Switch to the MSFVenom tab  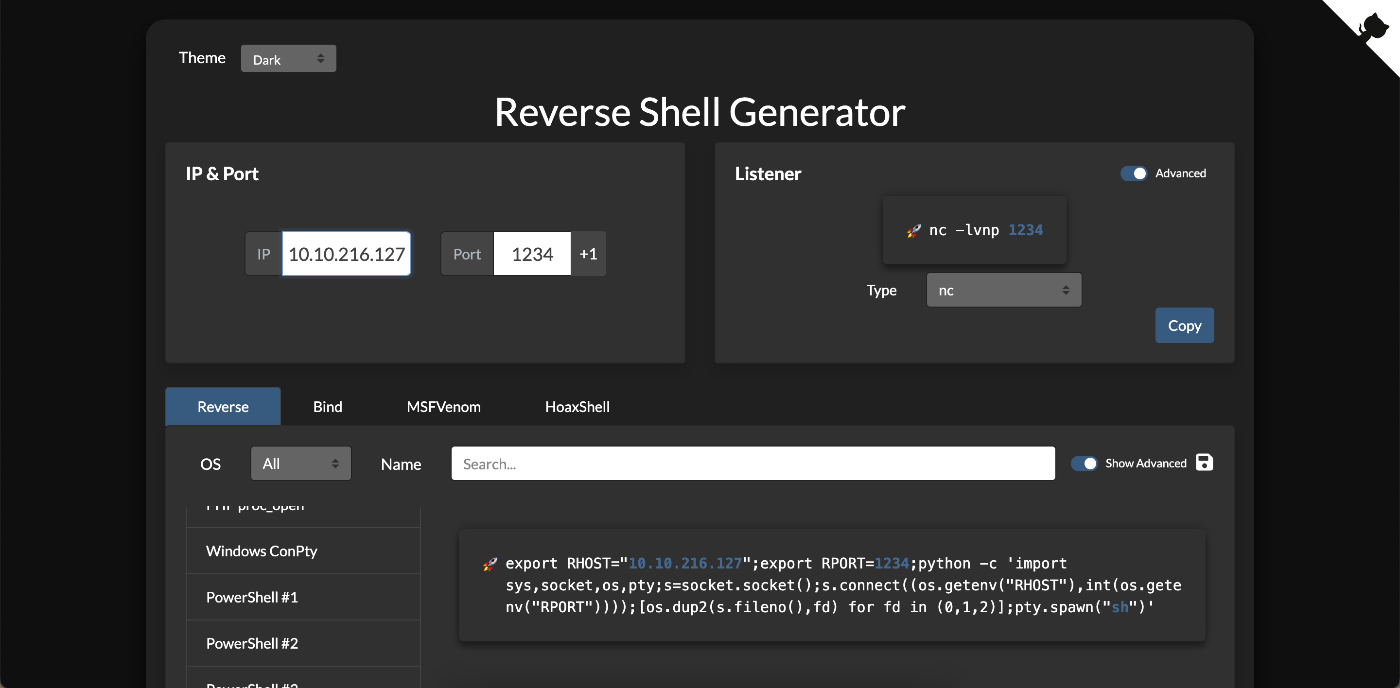[x=444, y=406]
